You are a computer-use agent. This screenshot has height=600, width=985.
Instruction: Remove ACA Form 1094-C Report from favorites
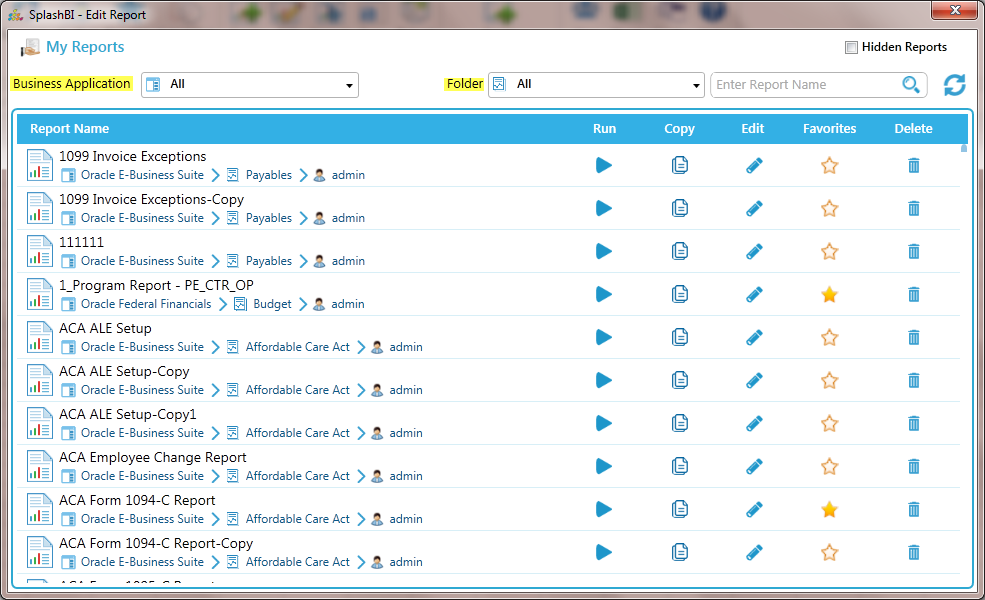coord(829,509)
